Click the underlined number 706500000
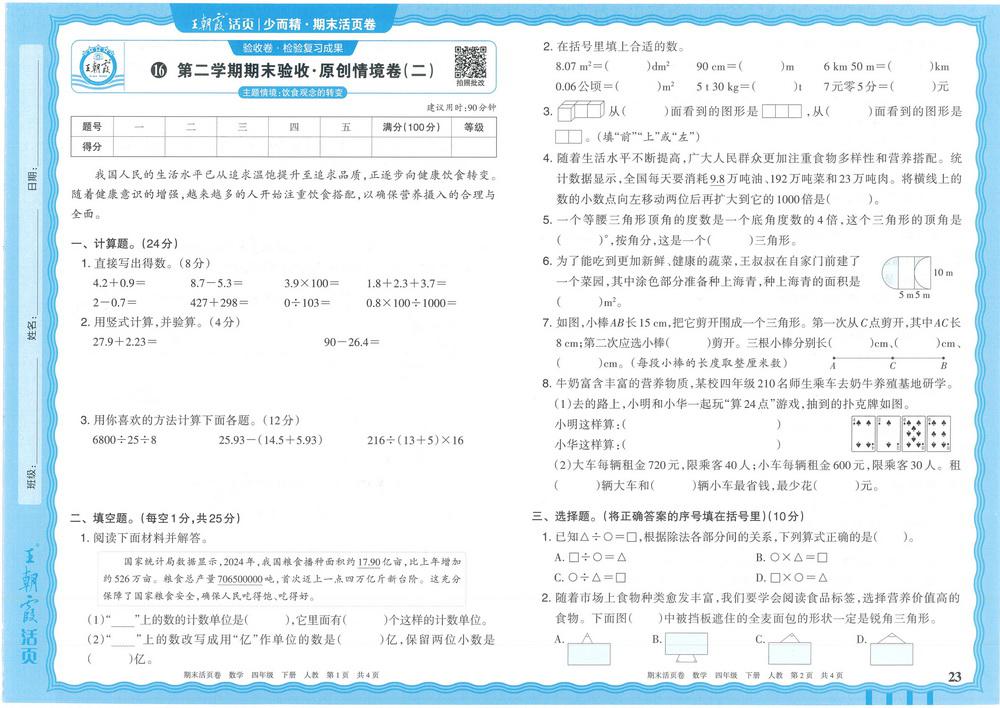1000x708 pixels. [240, 579]
